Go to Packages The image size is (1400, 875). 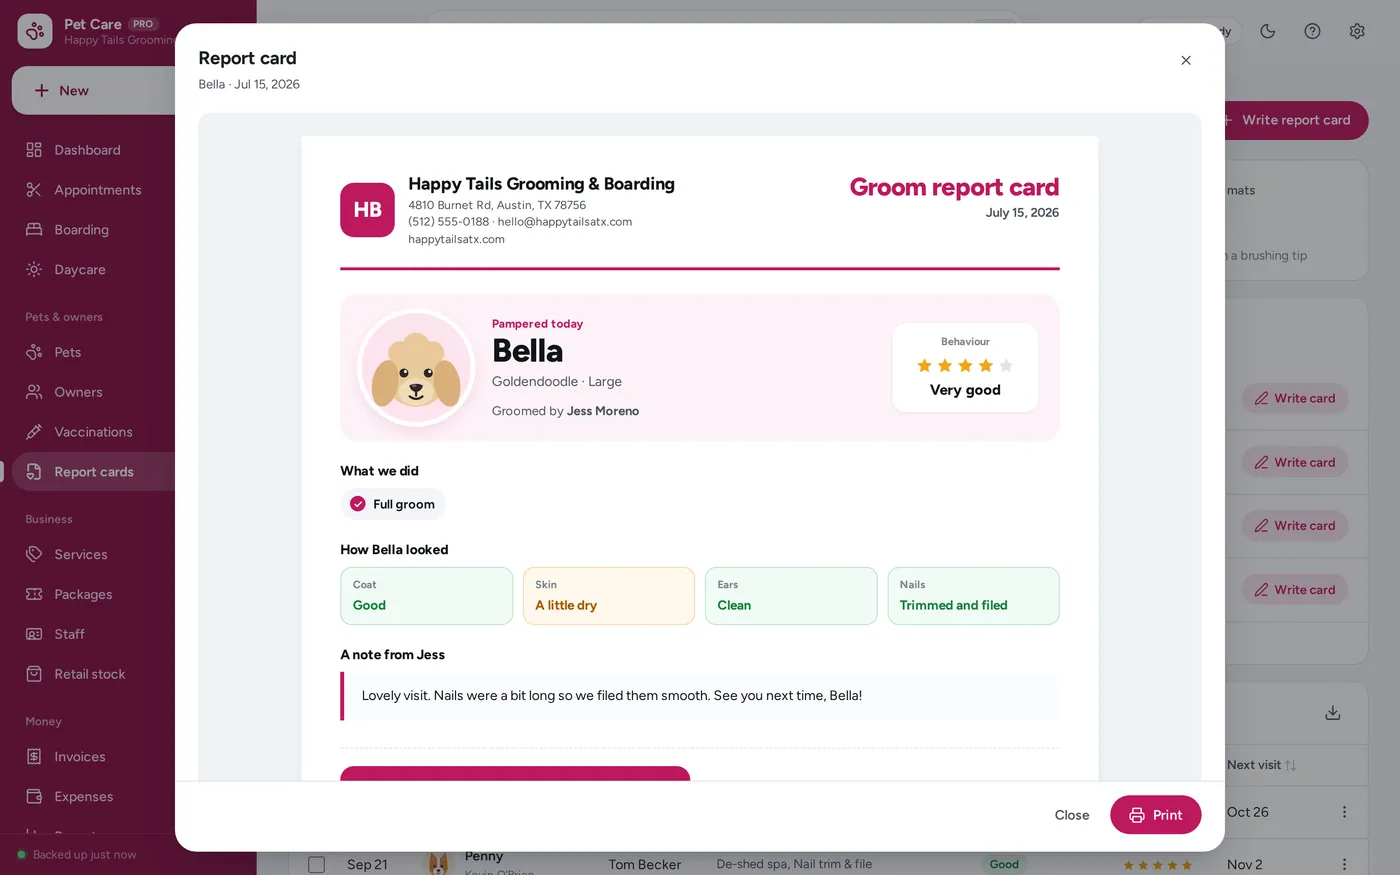point(83,594)
